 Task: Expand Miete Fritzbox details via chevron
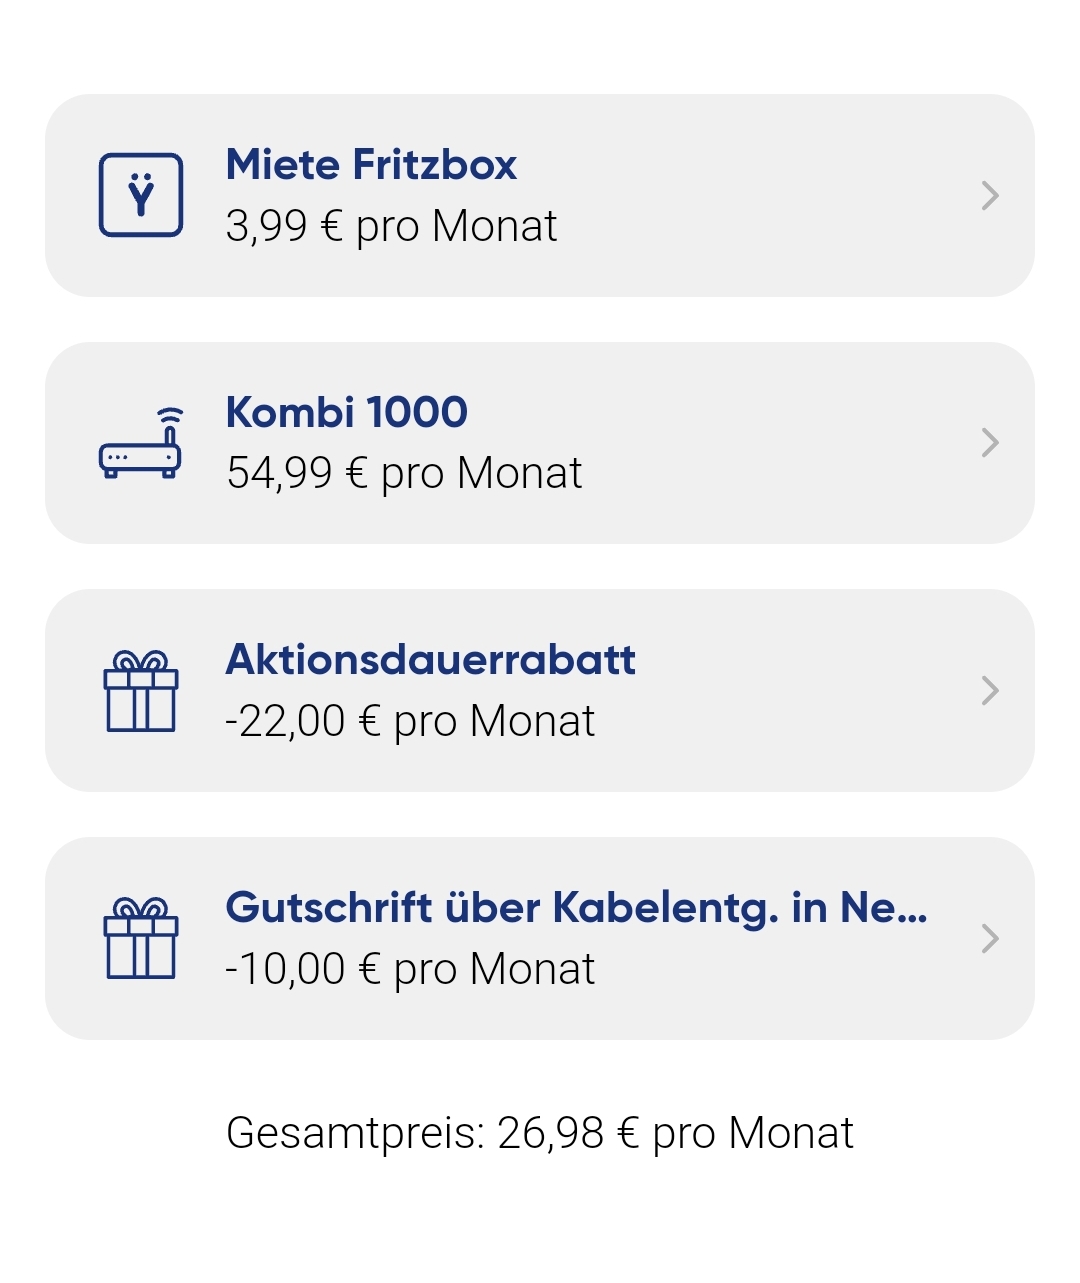click(990, 196)
